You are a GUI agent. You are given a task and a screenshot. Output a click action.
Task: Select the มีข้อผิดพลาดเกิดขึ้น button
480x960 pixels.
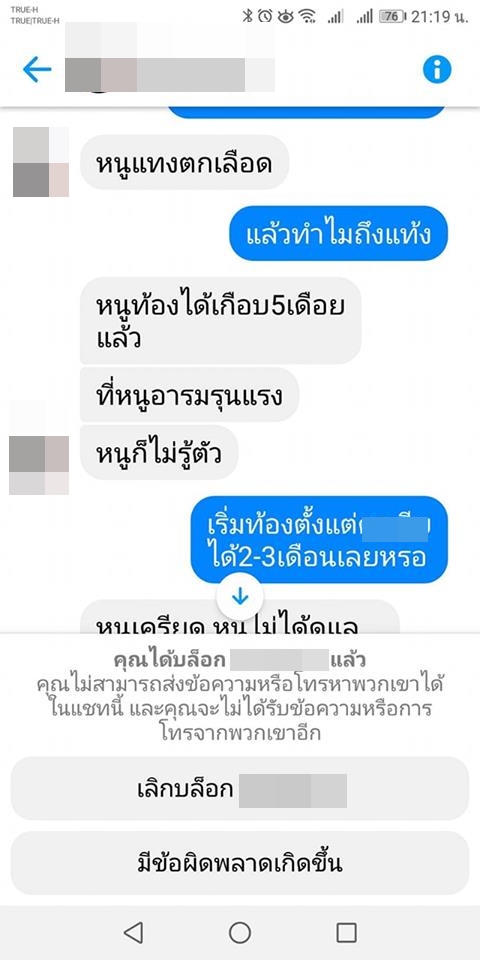pos(240,863)
